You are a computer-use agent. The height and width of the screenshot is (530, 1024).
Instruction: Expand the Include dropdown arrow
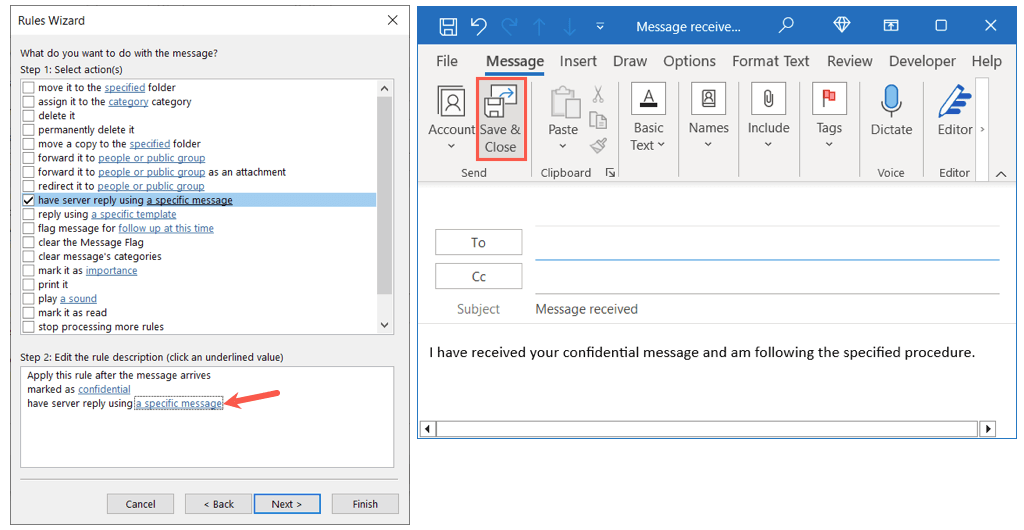click(x=769, y=144)
